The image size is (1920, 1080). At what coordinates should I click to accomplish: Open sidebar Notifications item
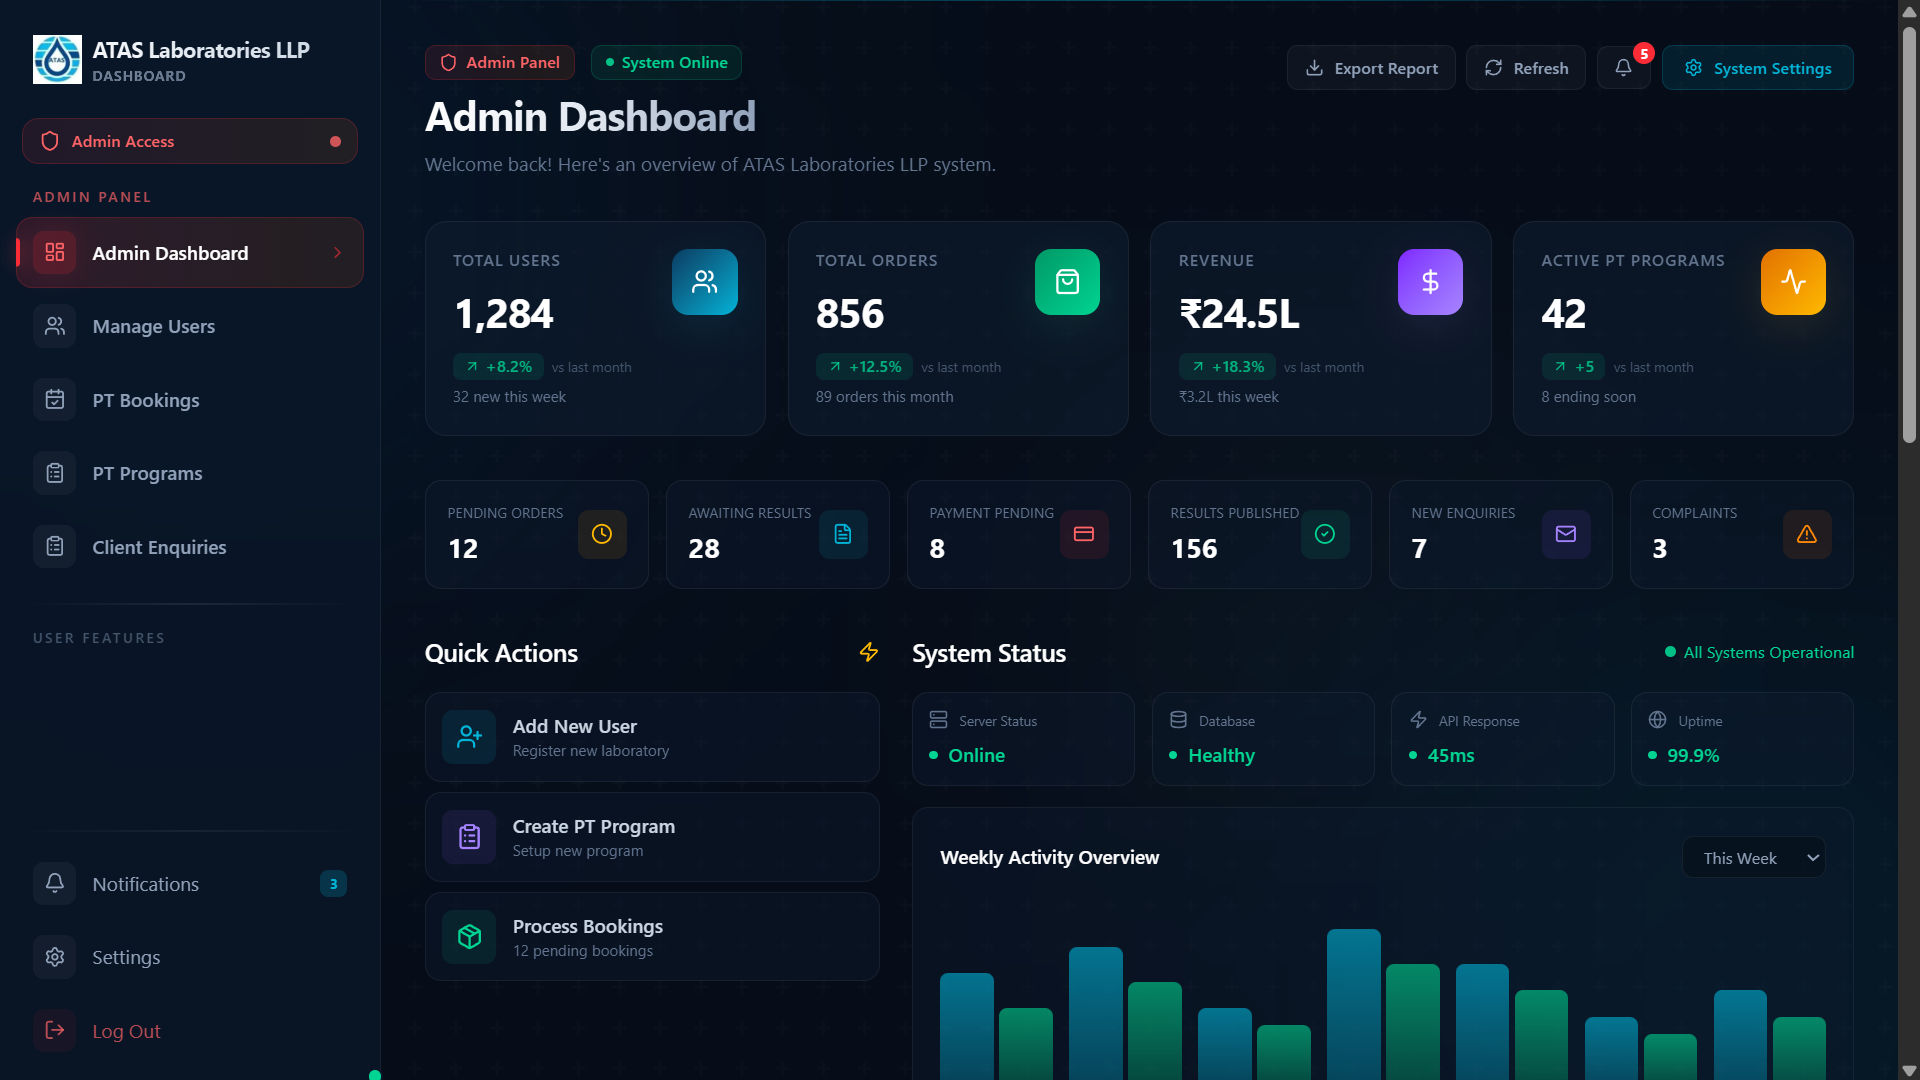coord(190,884)
